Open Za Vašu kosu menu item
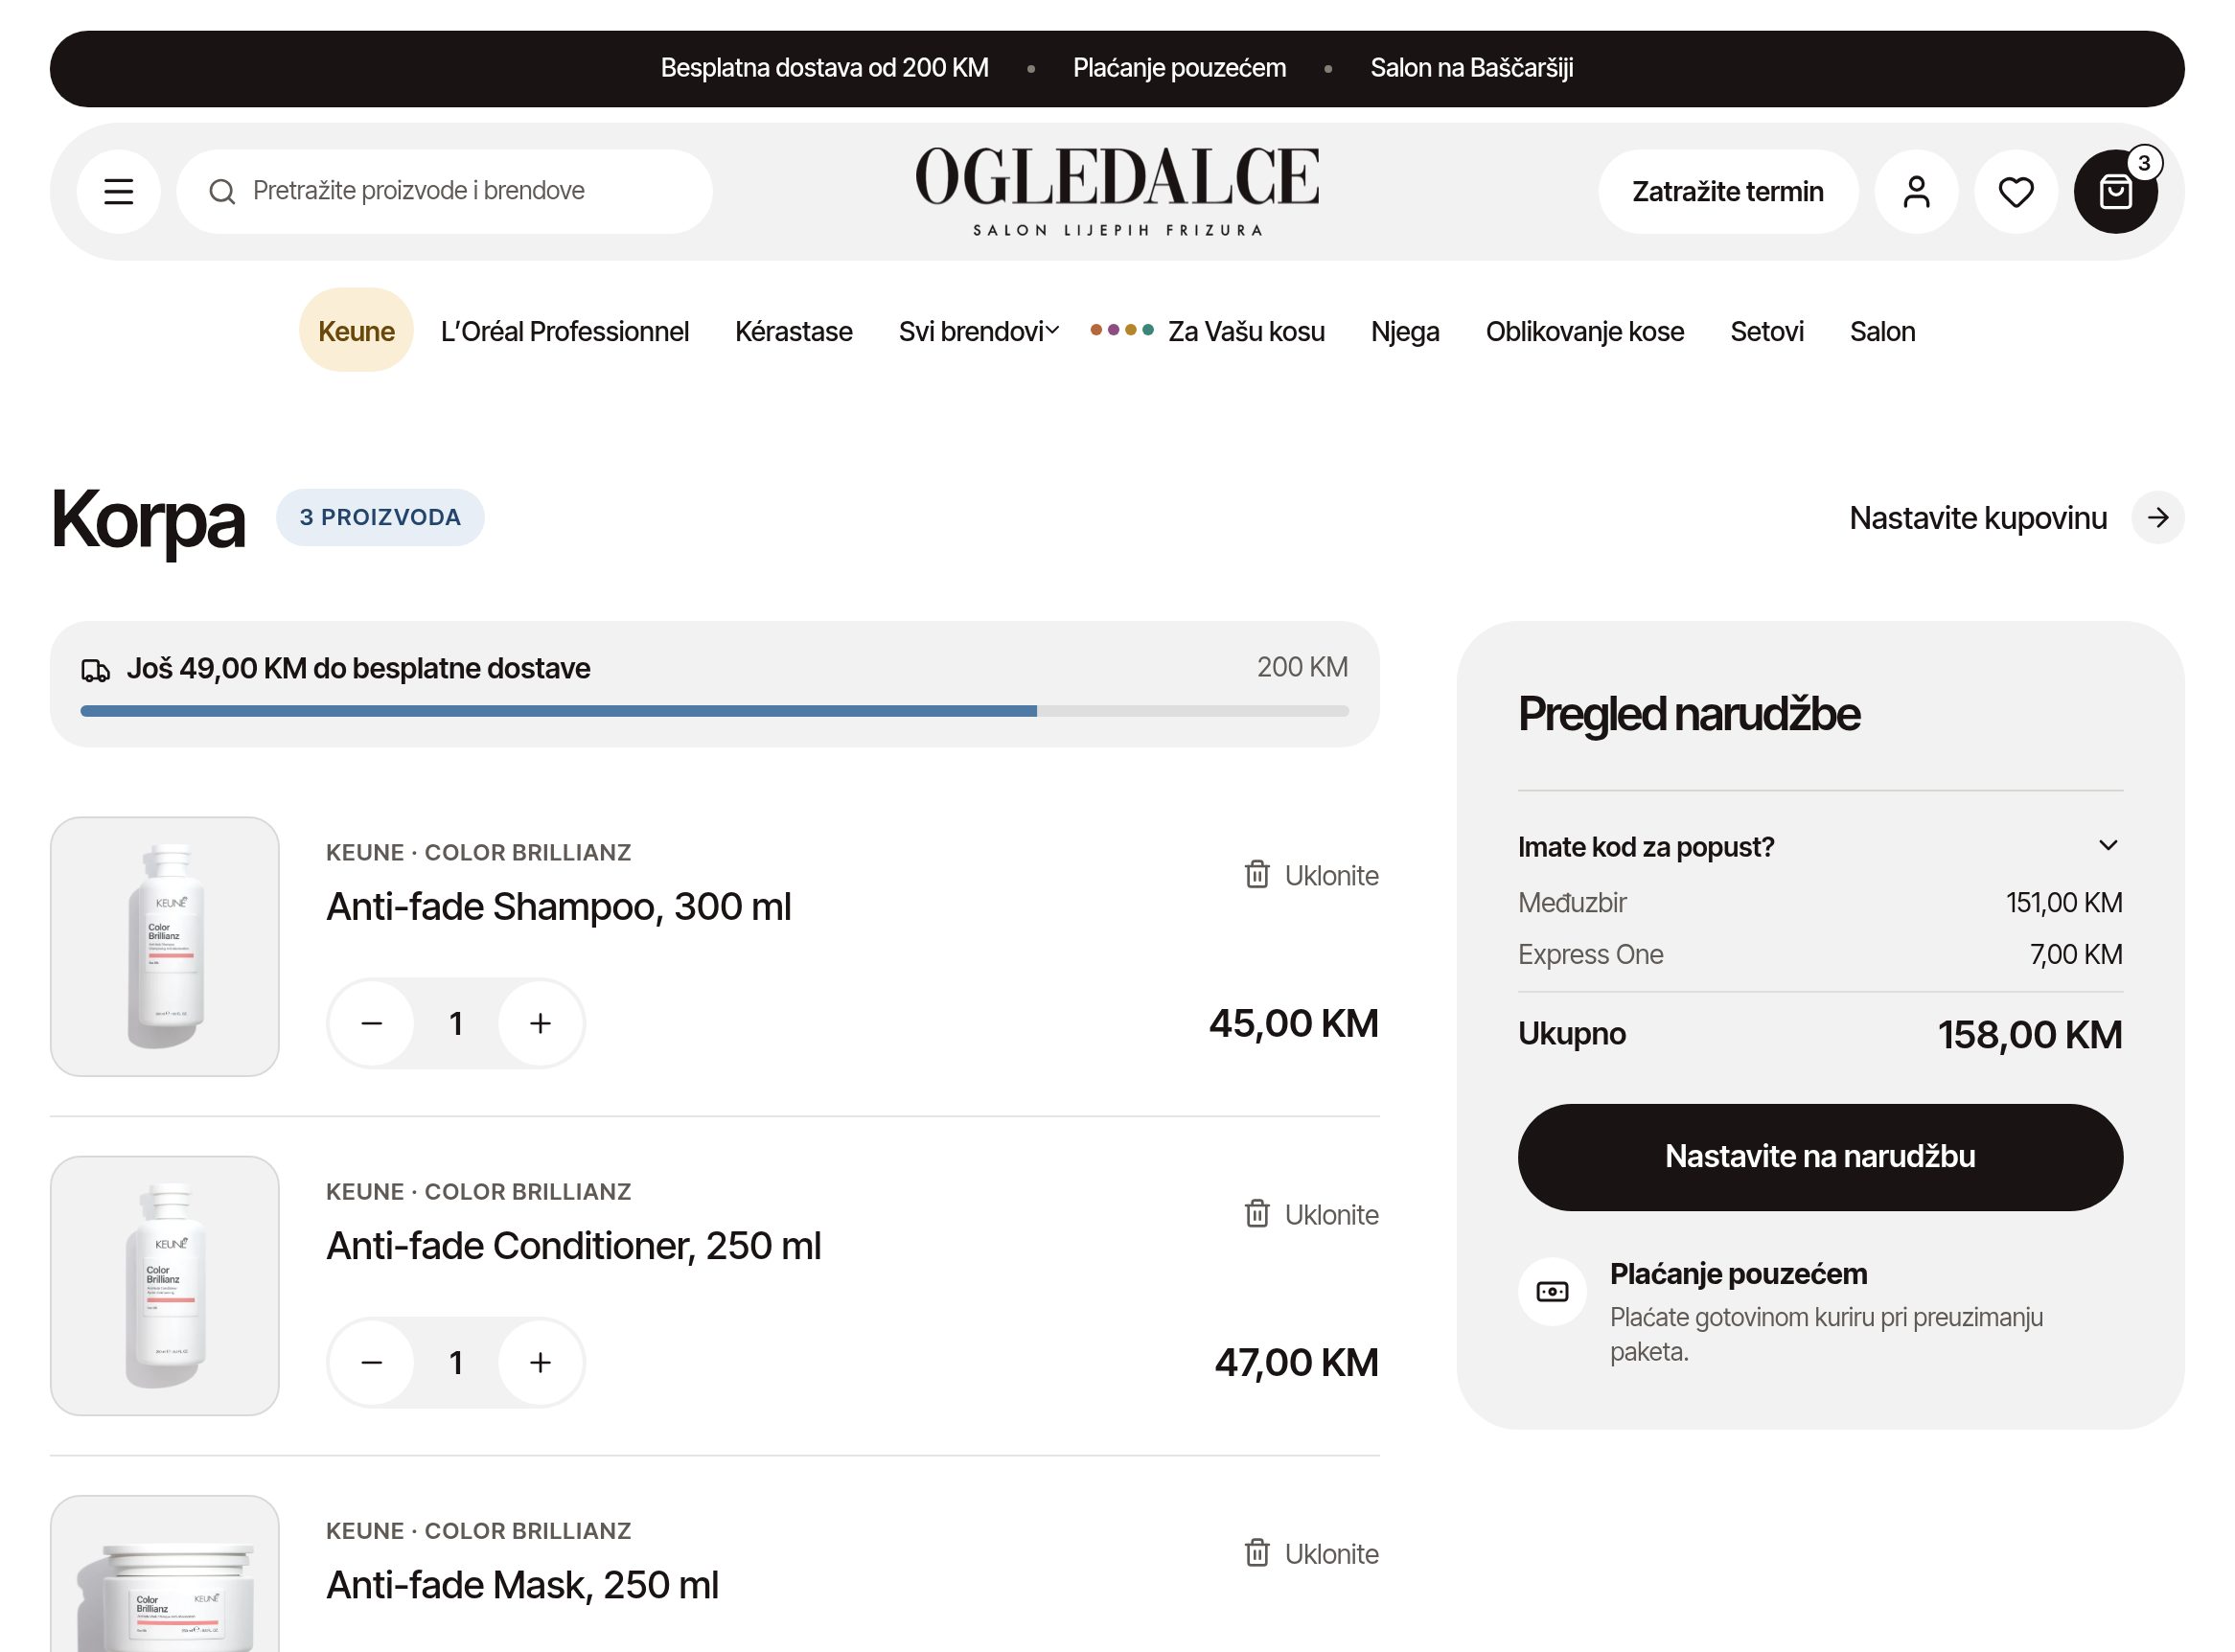The width and height of the screenshot is (2235, 1652). [1207, 331]
